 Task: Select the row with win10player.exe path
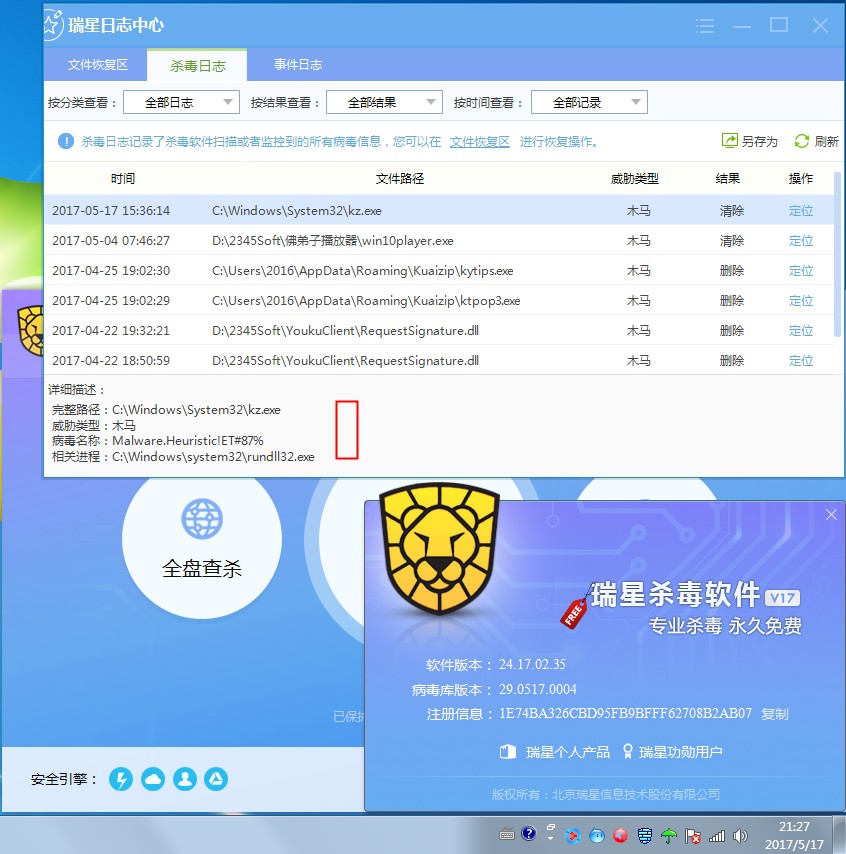[439, 241]
